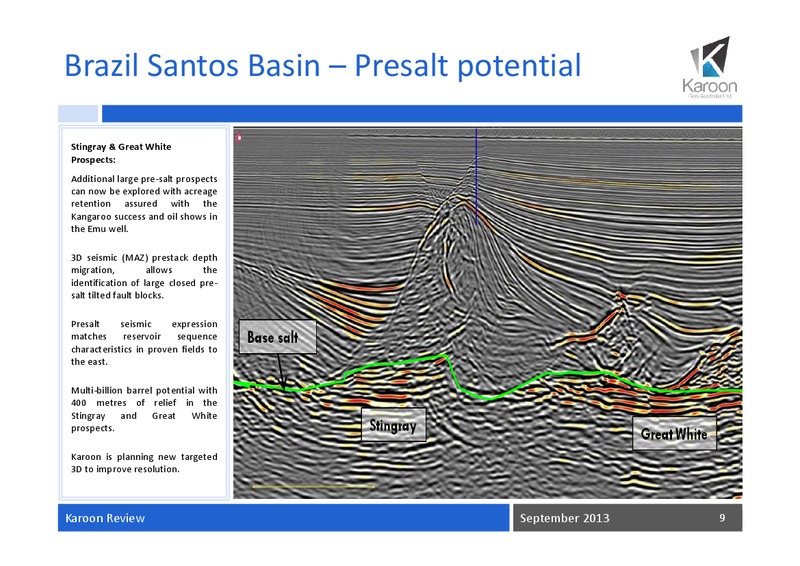Click the 'September 2013' footer date
The image size is (800, 566).
564,518
